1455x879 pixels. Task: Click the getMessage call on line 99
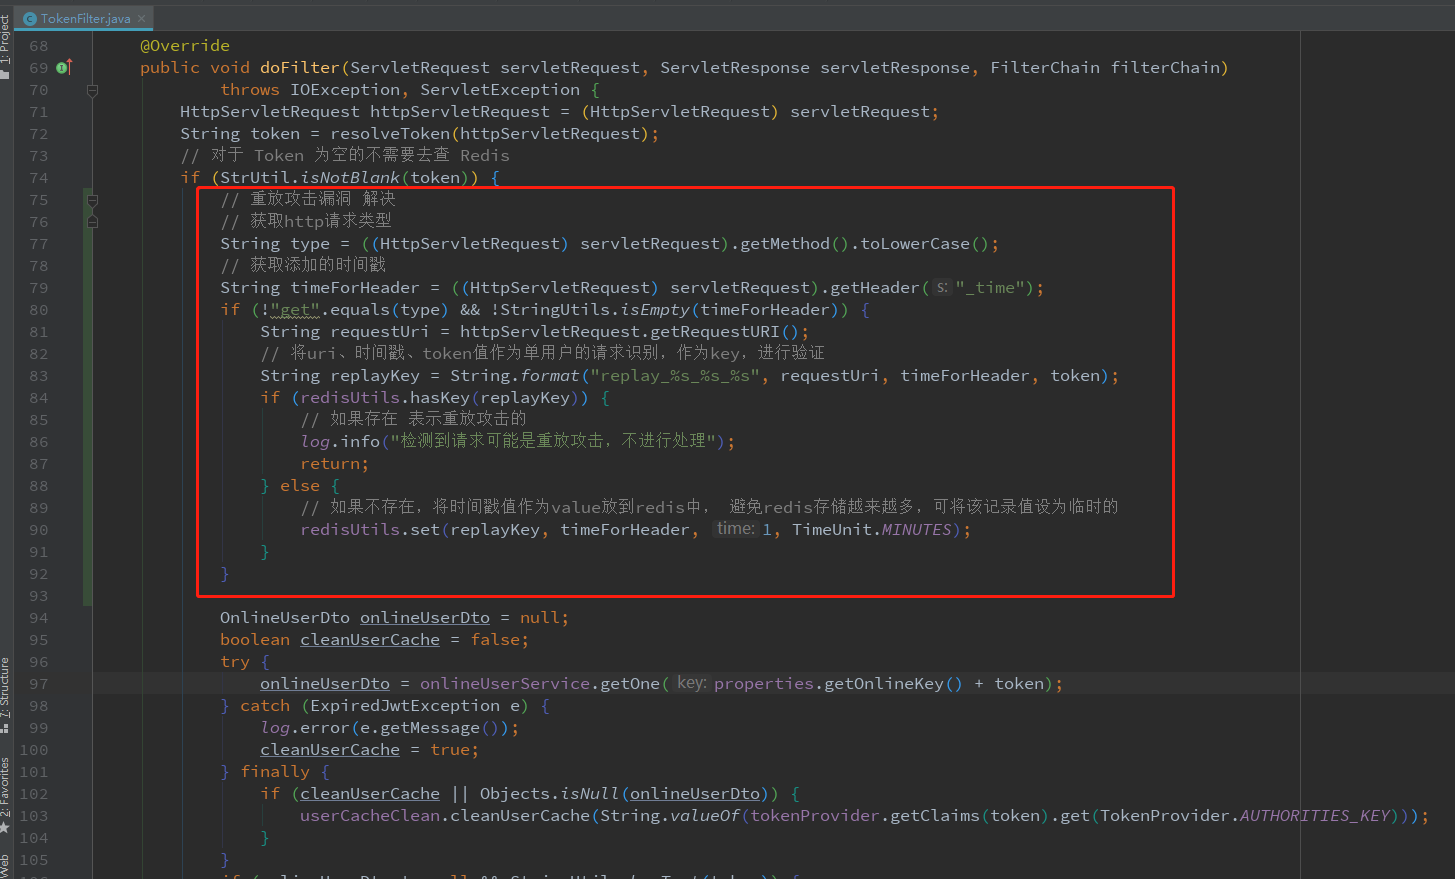430,728
